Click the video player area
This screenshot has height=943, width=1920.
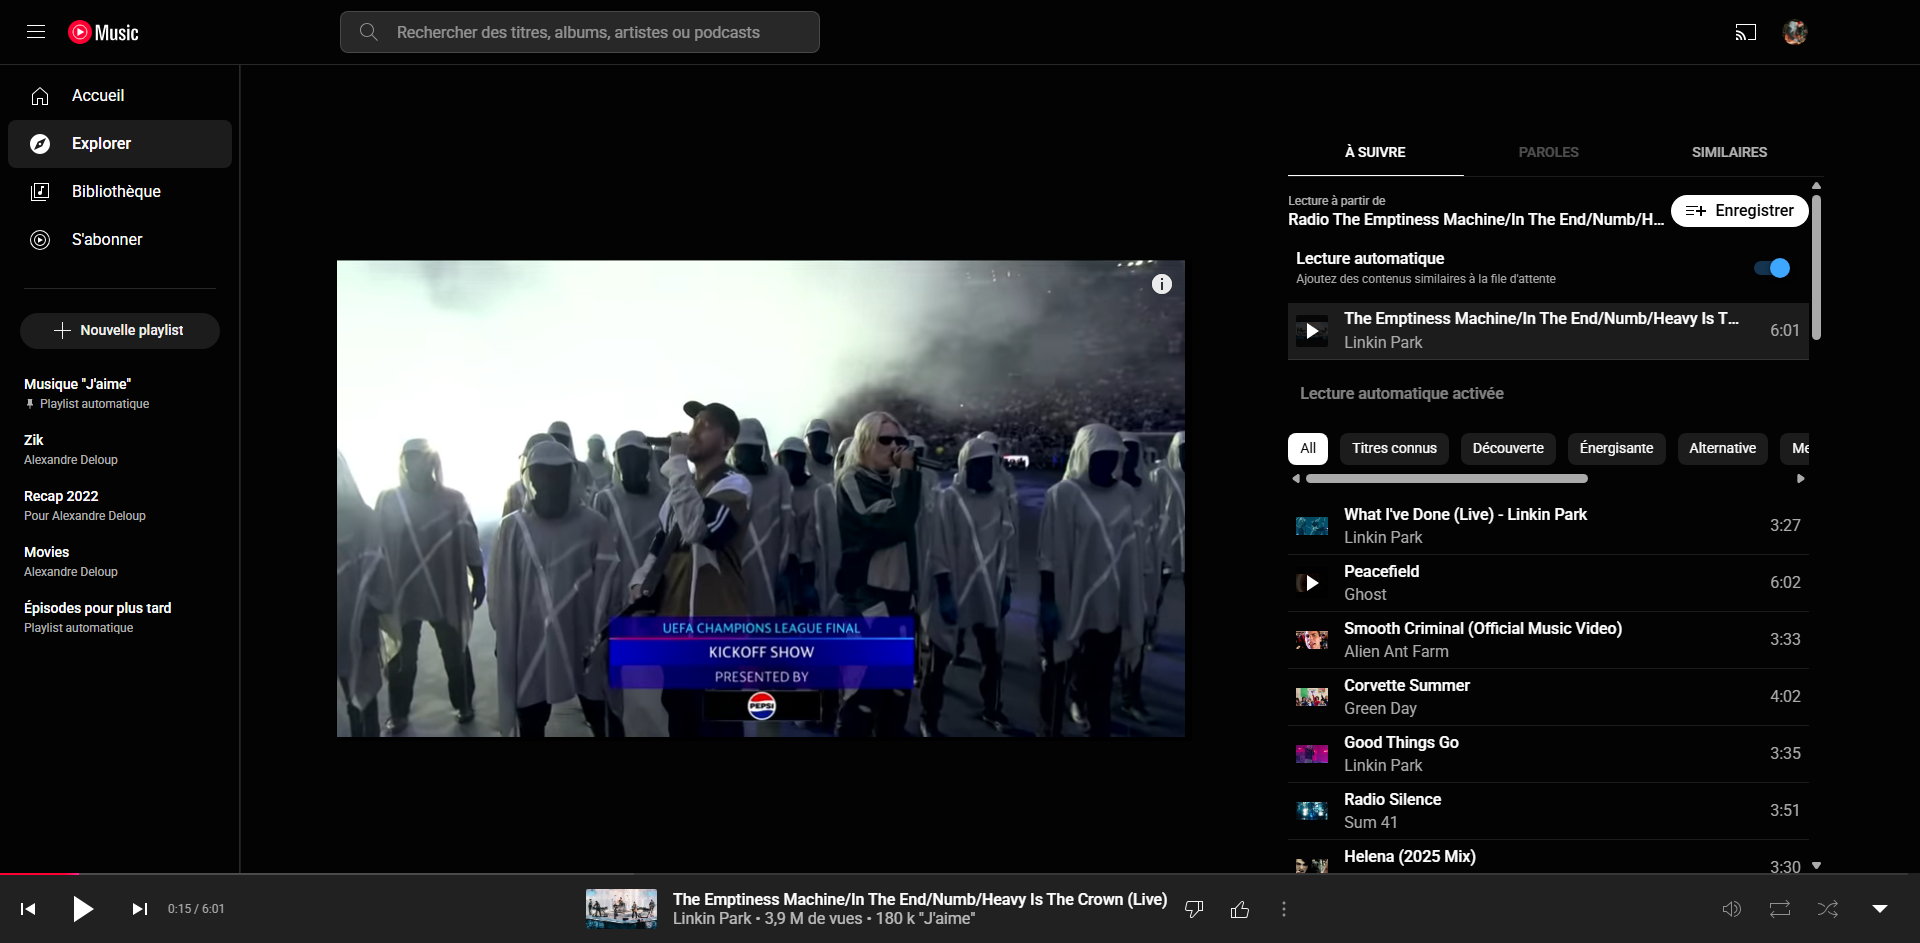pyautogui.click(x=761, y=499)
